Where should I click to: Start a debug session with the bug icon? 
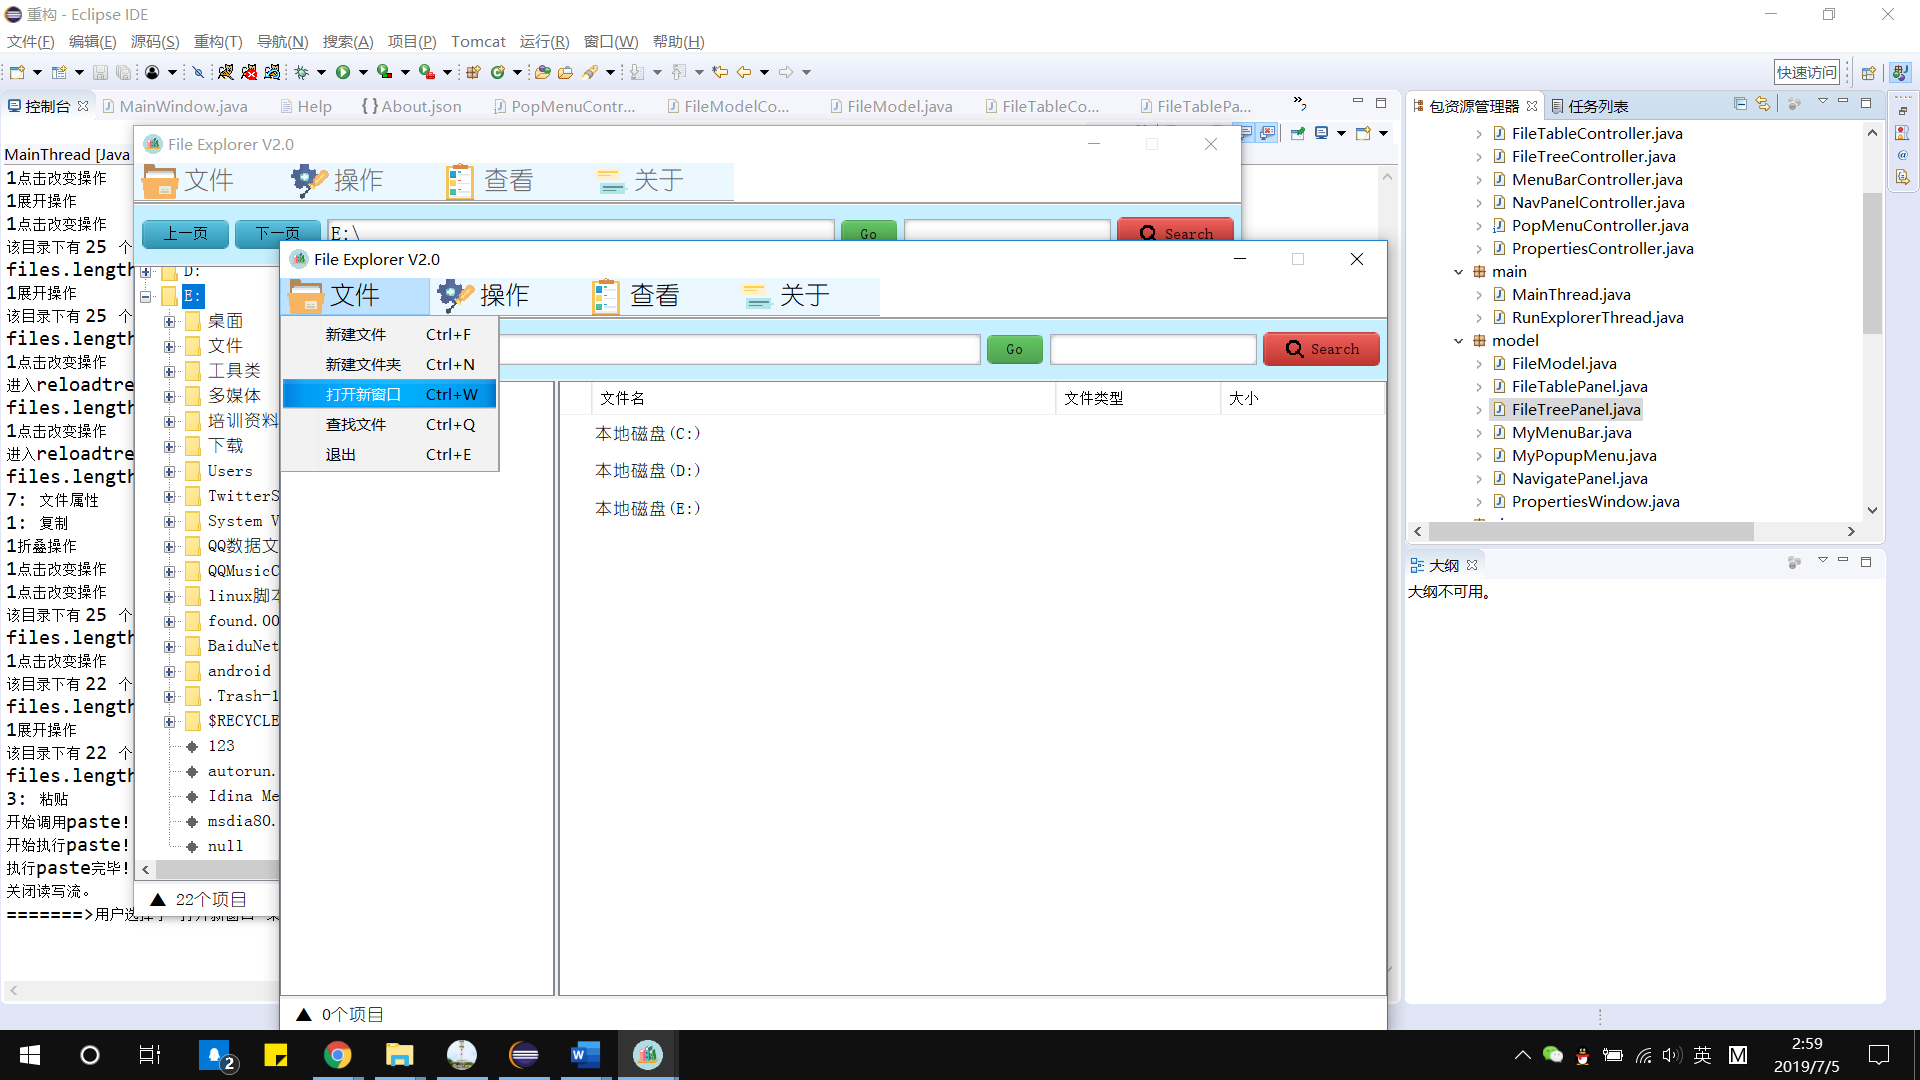tap(301, 73)
